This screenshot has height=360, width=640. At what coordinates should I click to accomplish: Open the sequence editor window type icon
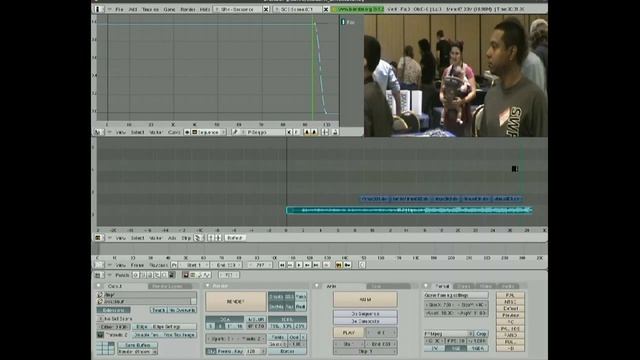pyautogui.click(x=98, y=238)
